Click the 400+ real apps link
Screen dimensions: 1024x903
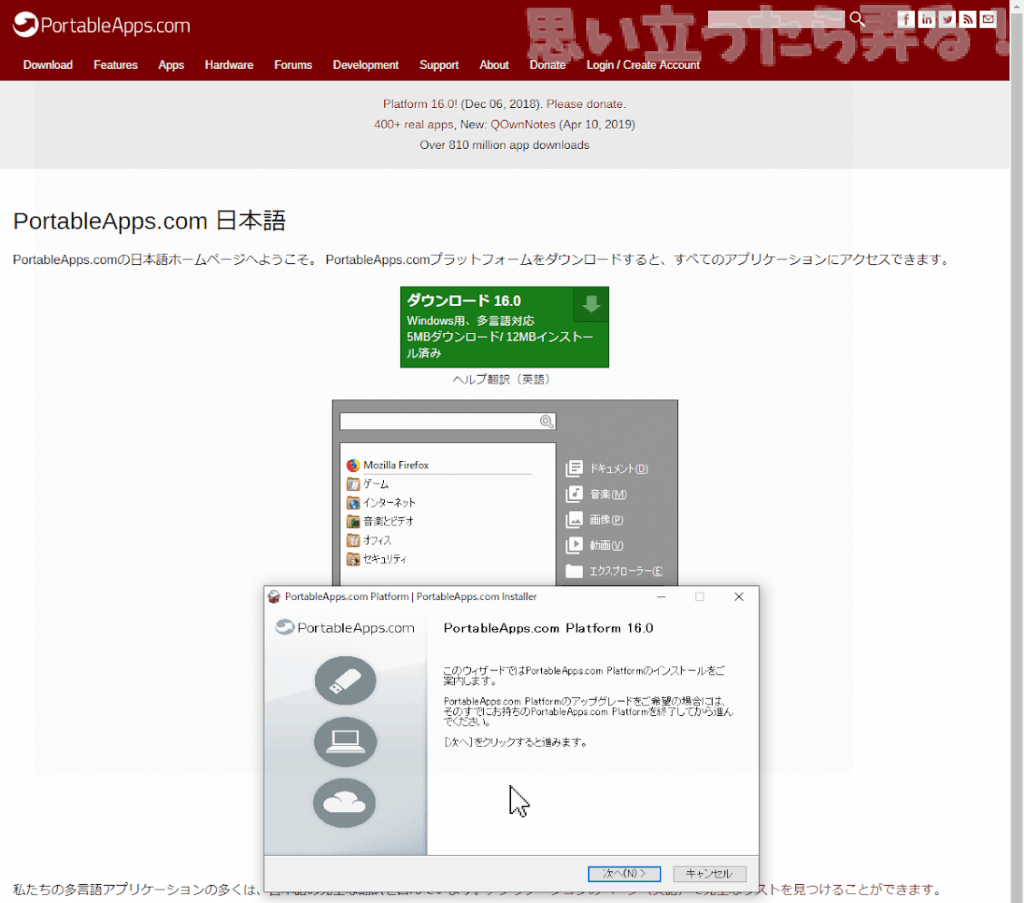[413, 124]
